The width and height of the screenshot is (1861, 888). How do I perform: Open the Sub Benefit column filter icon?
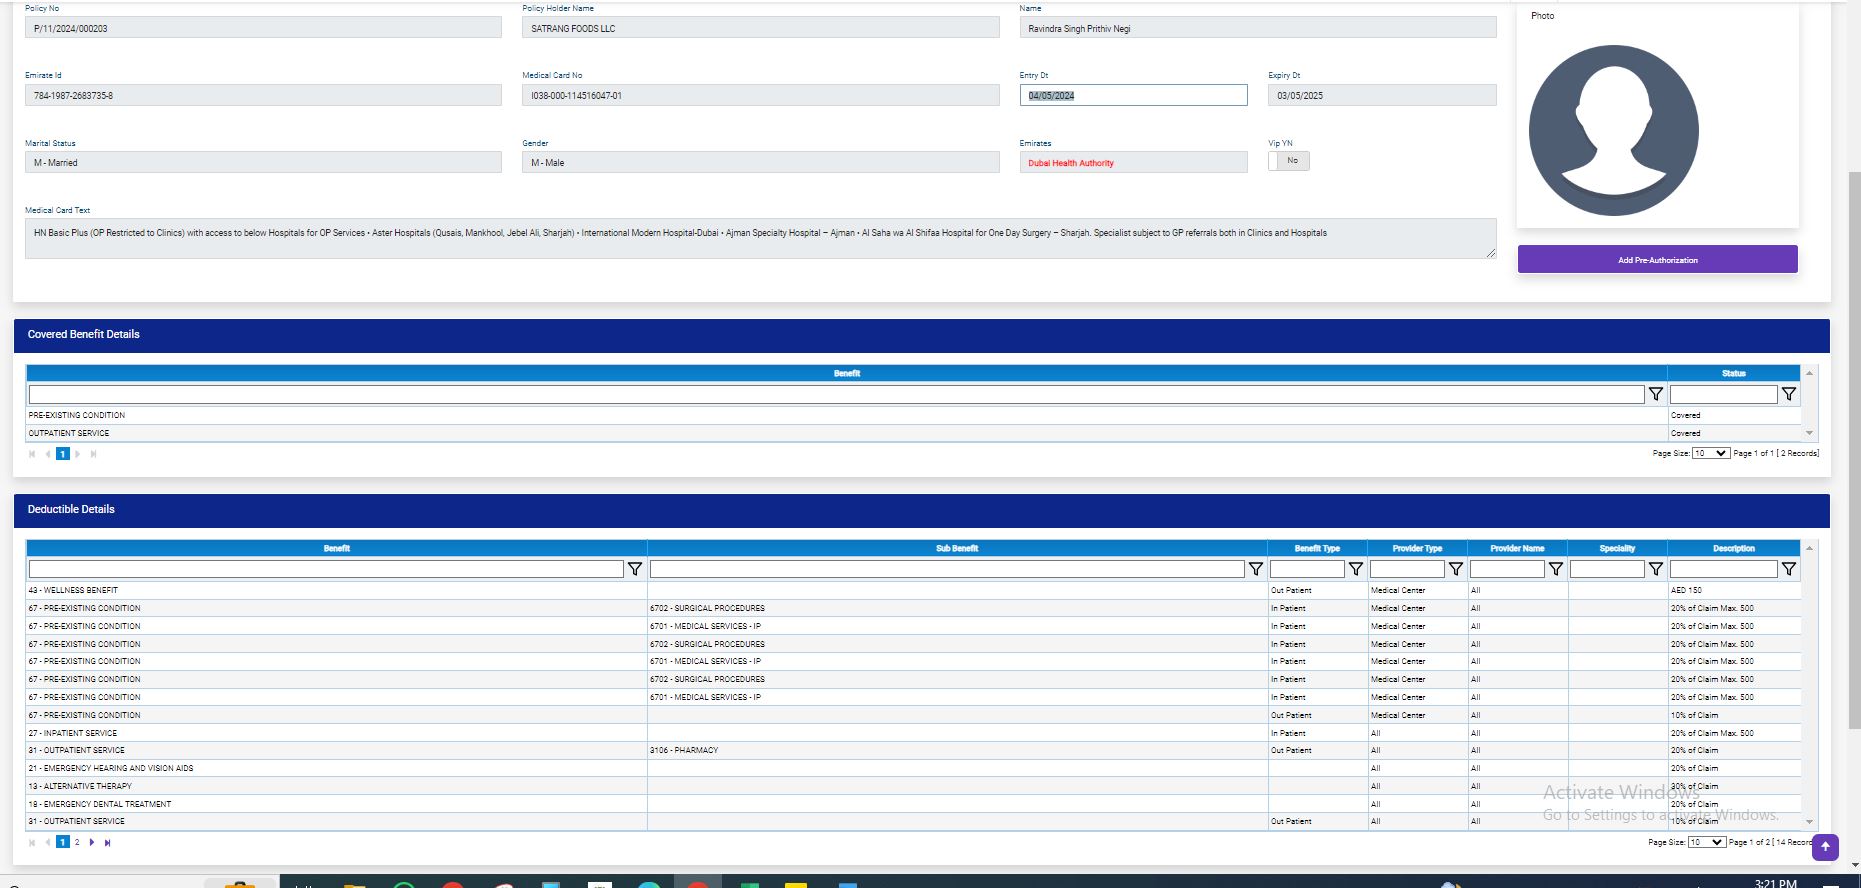[x=1256, y=569]
